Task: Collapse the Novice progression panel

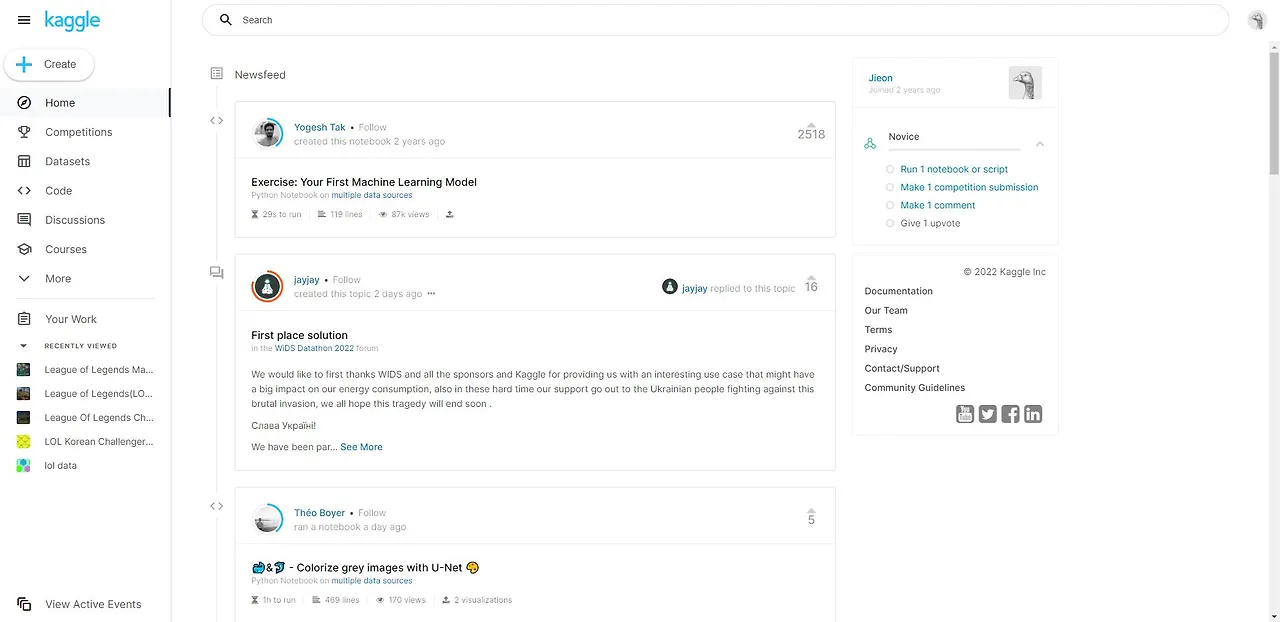Action: [1040, 144]
